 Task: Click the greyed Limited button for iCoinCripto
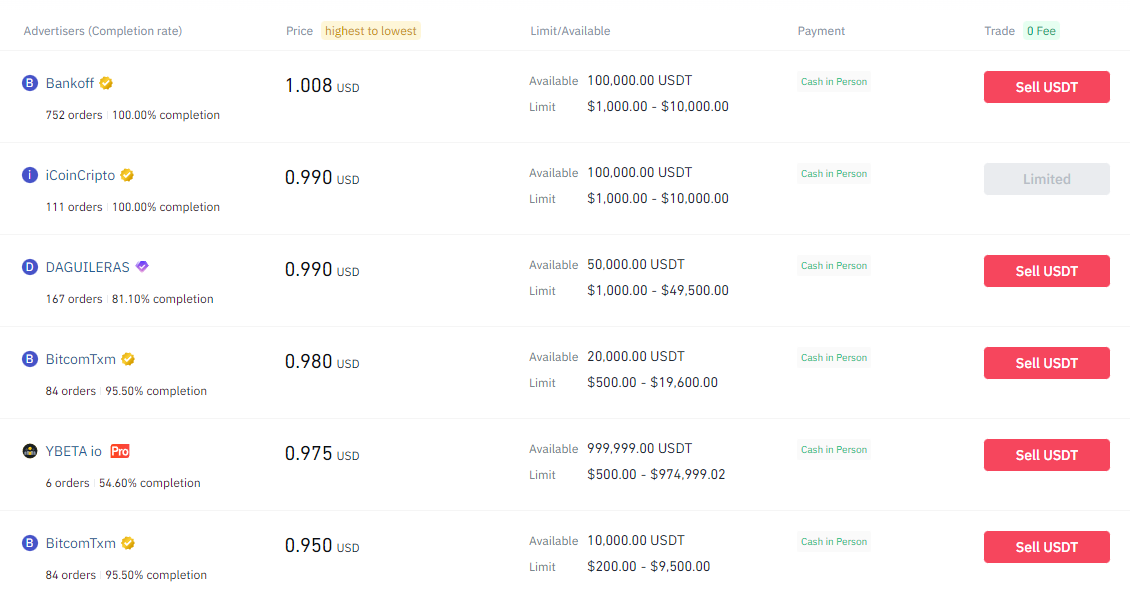click(1046, 179)
